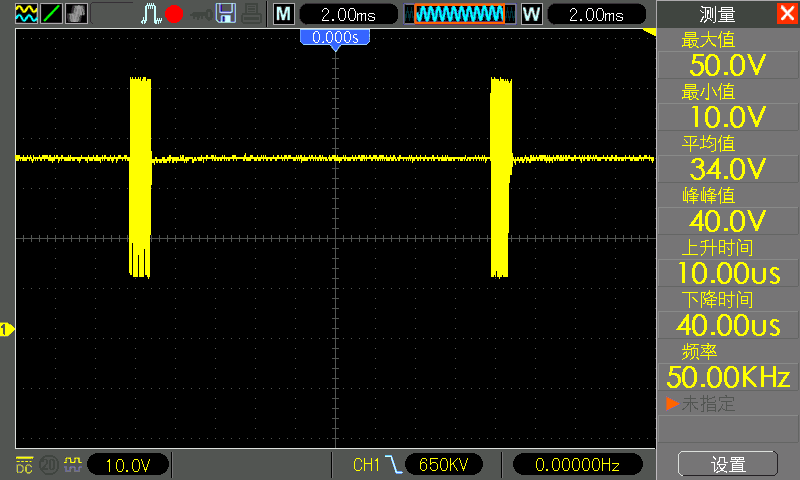The width and height of the screenshot is (800, 480).
Task: Click the key lock icon
Action: (x=201, y=15)
